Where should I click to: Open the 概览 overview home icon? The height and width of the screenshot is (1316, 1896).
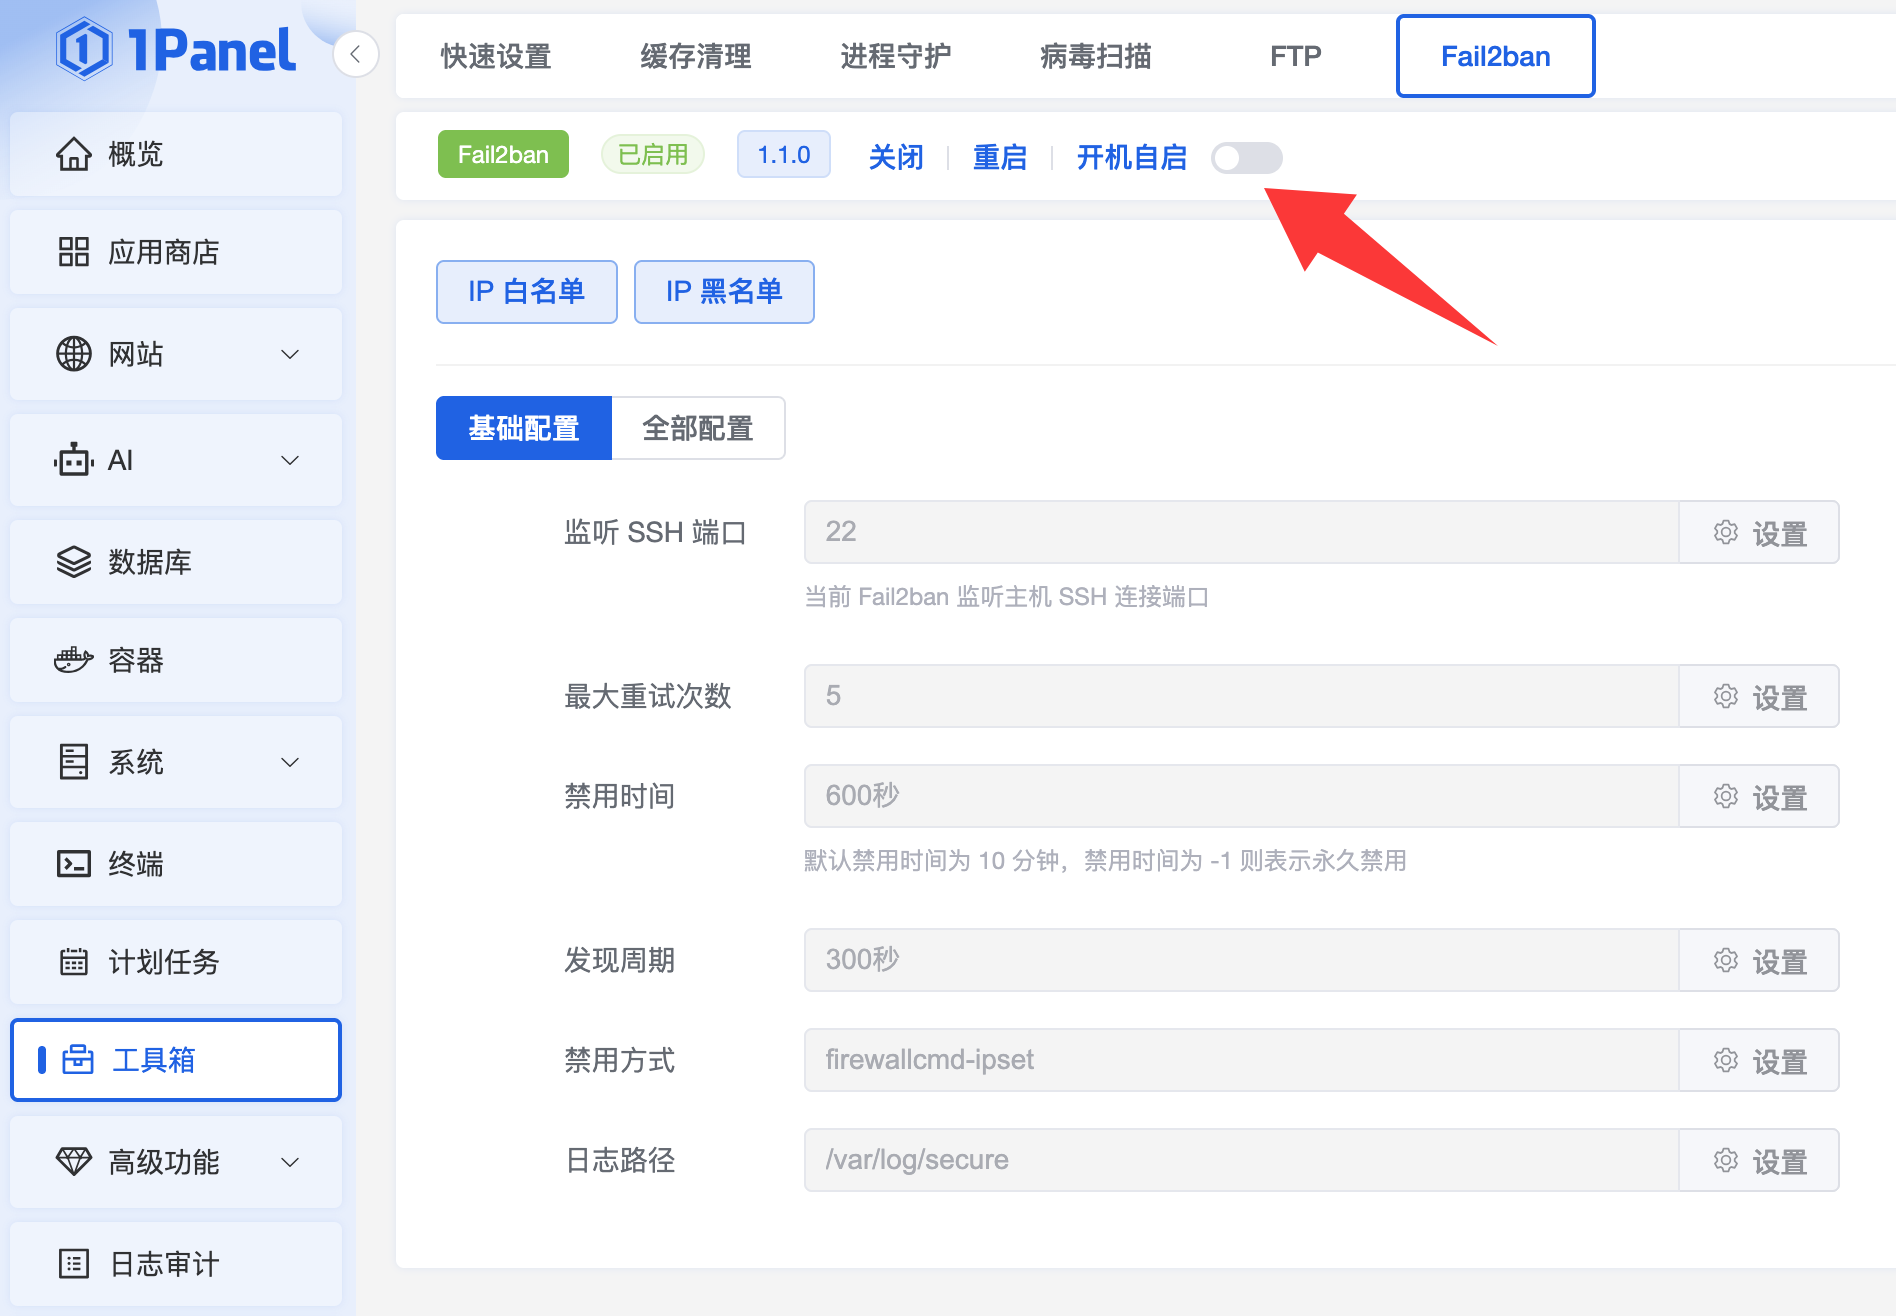point(74,154)
